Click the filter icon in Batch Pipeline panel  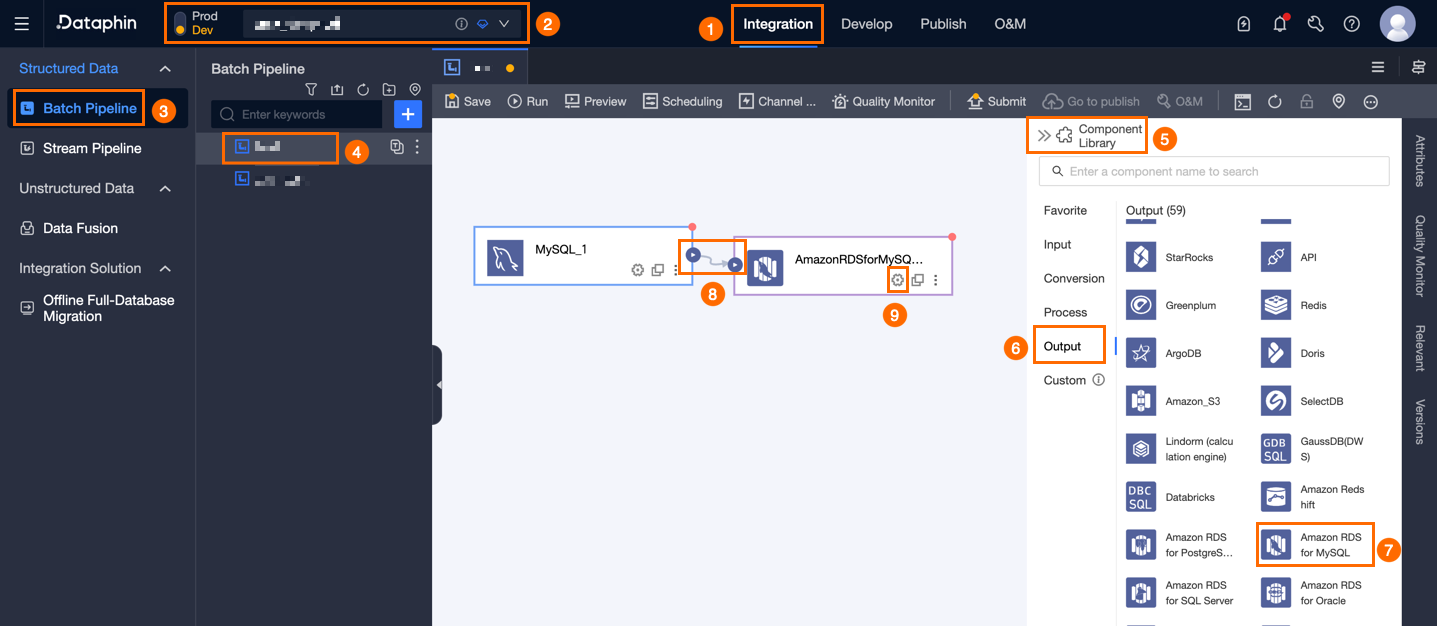pyautogui.click(x=311, y=90)
